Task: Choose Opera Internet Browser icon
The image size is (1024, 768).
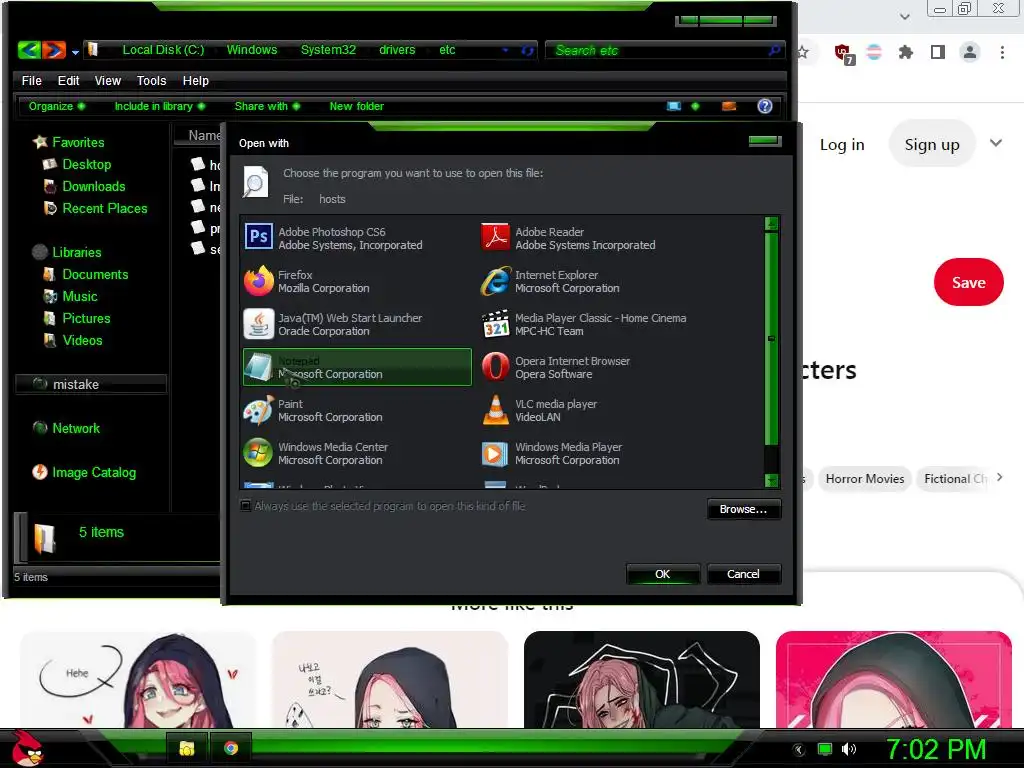Action: coord(496,366)
